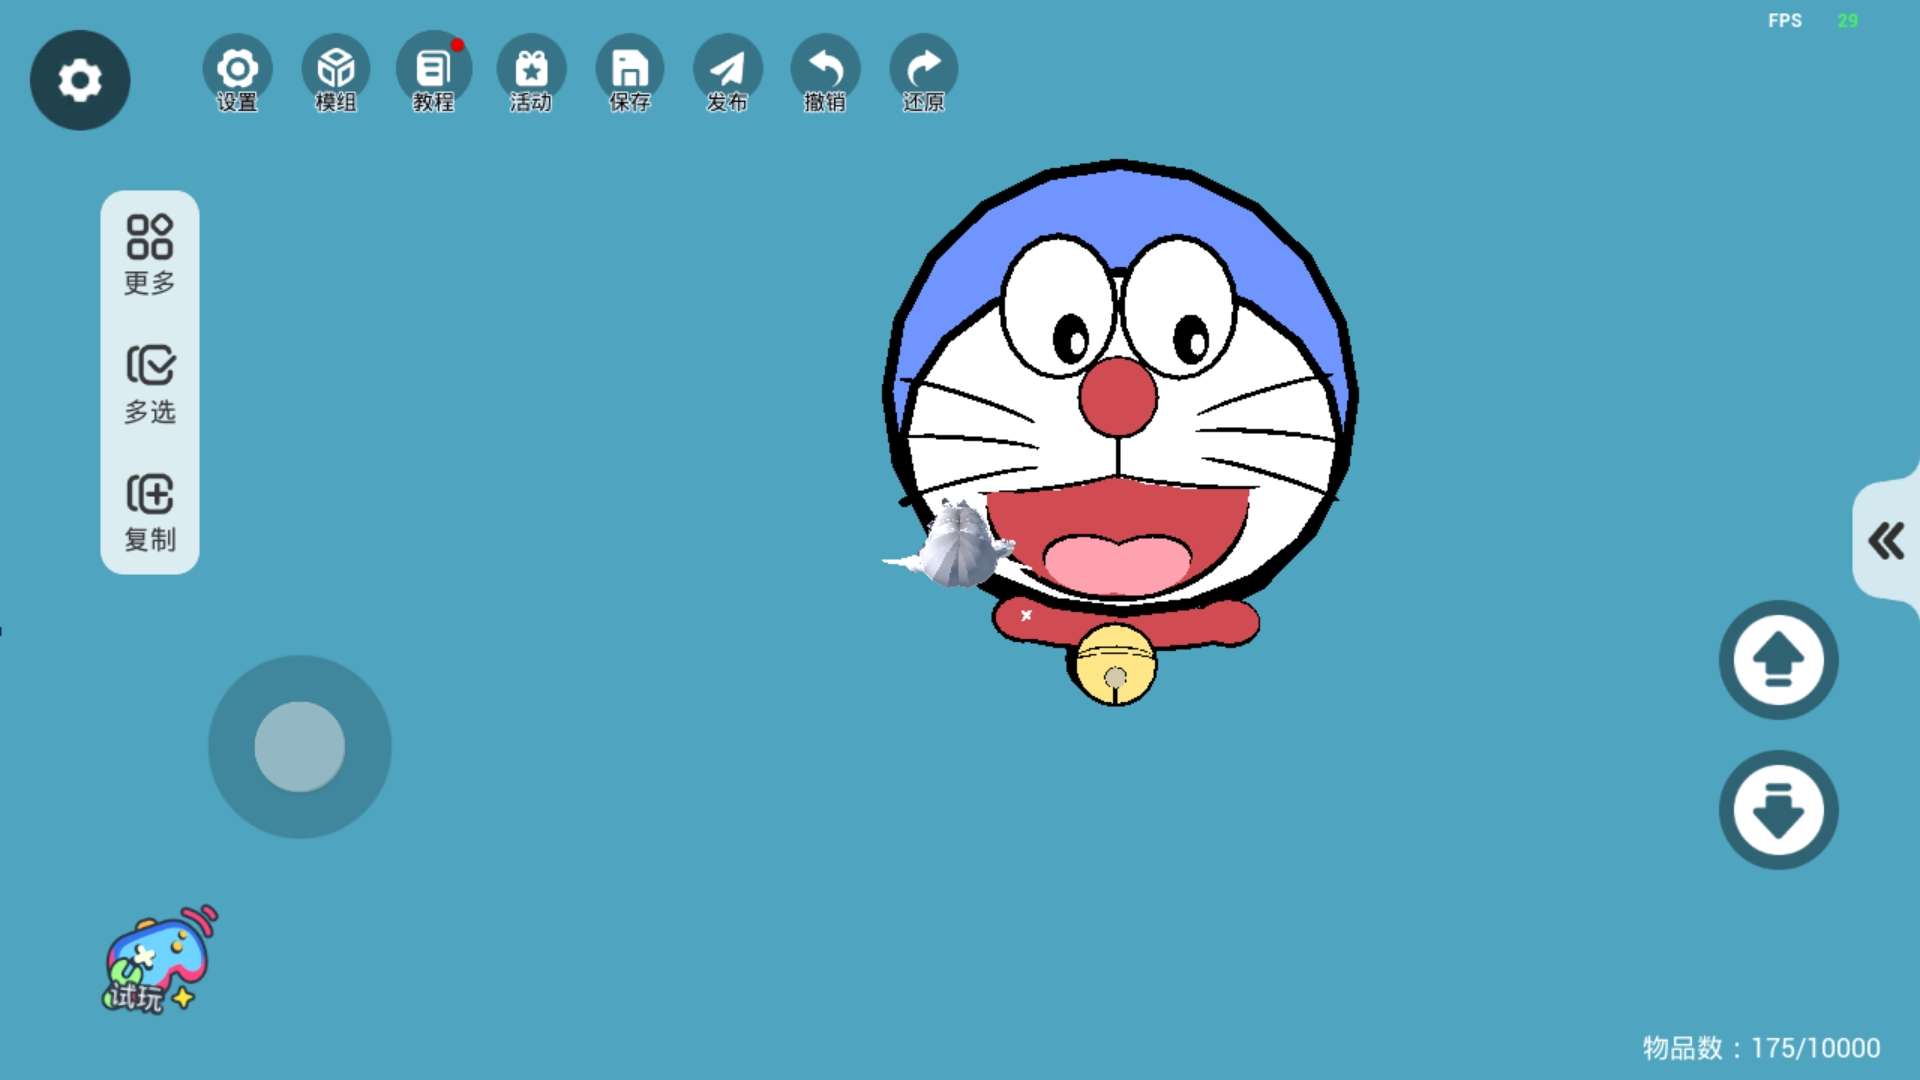Open the 教程 tutorial icon

[433, 72]
